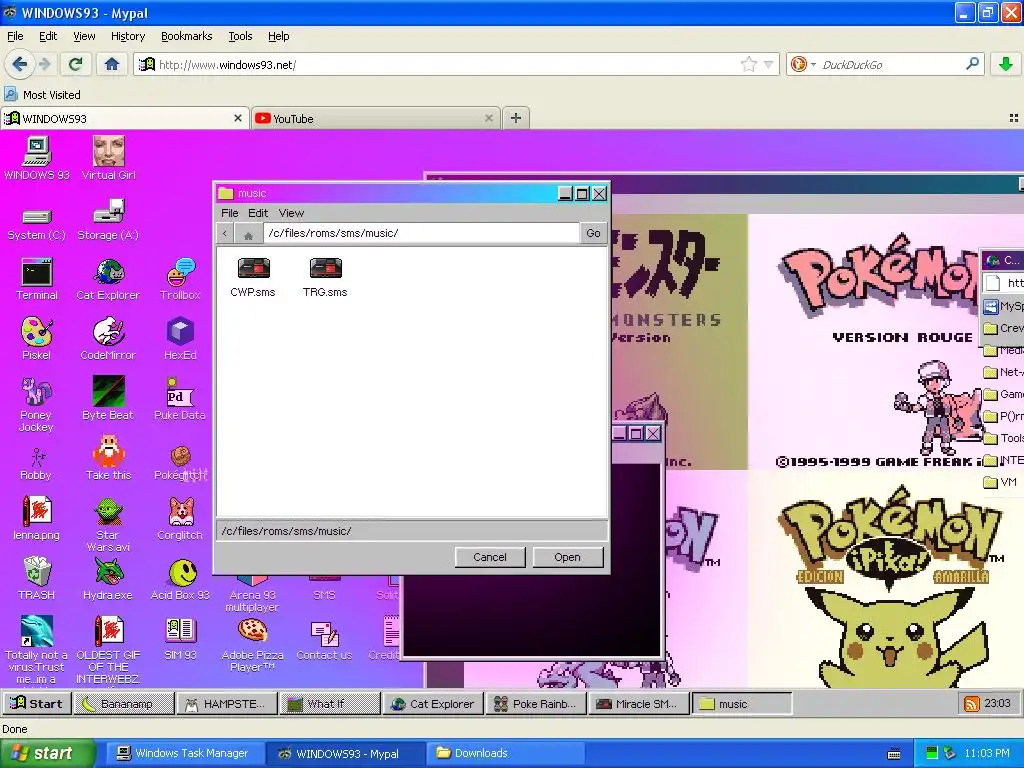This screenshot has height=768, width=1024.
Task: Click Cancel in the music dialog
Action: (x=490, y=557)
